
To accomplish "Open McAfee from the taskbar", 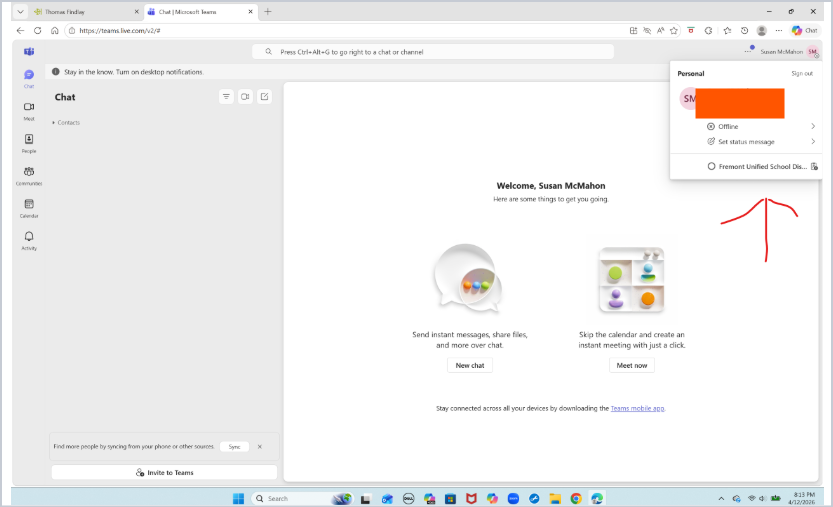I will tap(471, 498).
